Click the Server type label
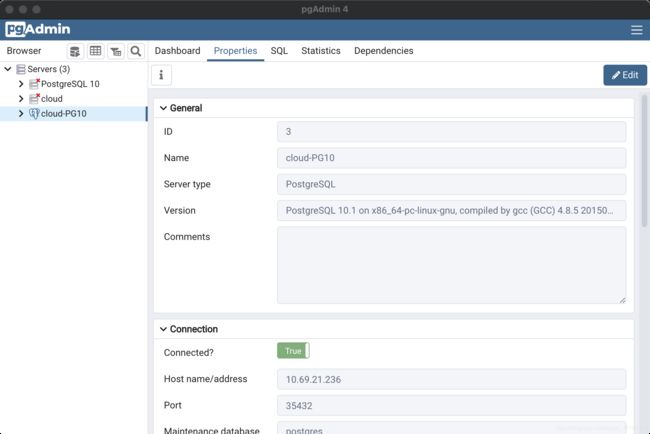Screen dimensions: 650x434 coord(187,184)
